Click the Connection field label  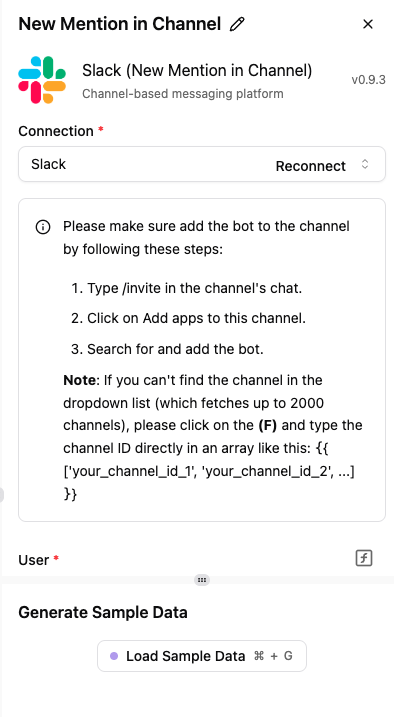click(56, 131)
